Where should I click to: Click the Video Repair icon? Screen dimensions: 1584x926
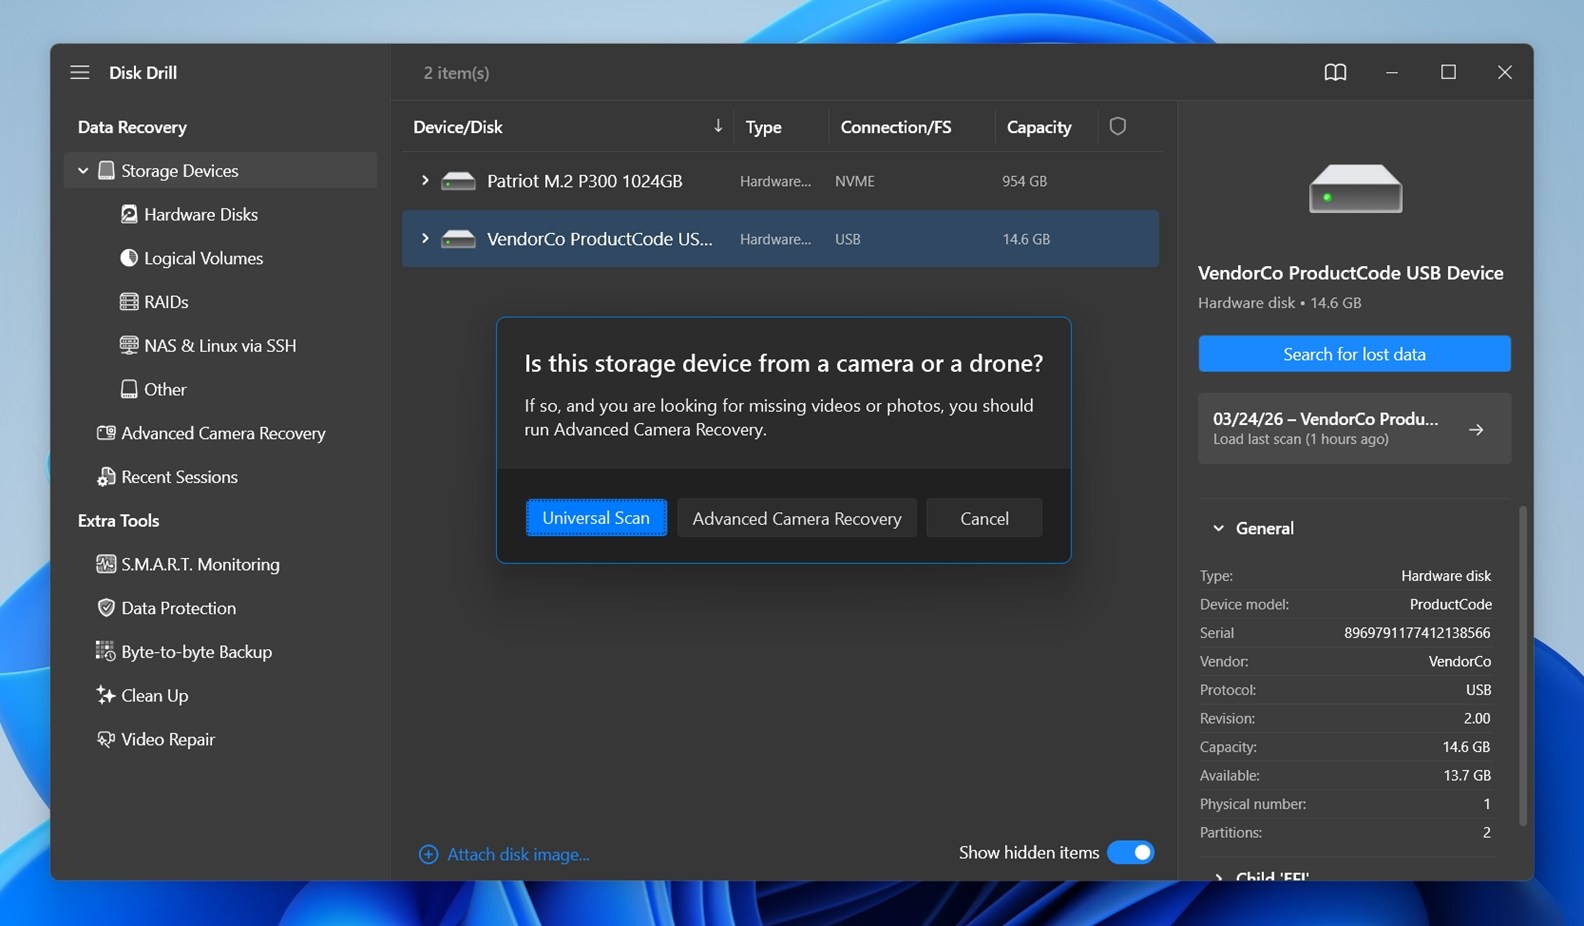[106, 739]
